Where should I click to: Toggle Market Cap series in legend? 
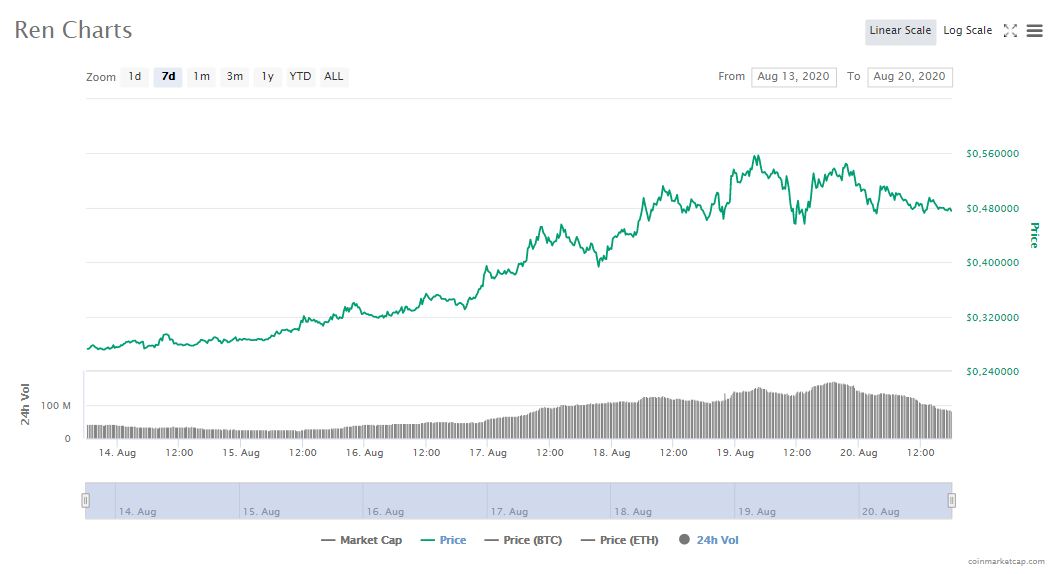point(362,540)
